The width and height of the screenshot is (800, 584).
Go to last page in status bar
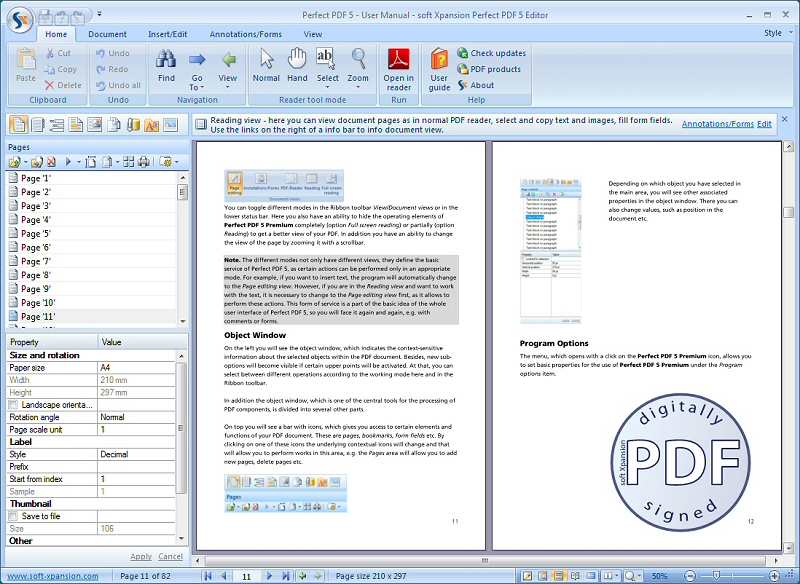click(x=286, y=576)
